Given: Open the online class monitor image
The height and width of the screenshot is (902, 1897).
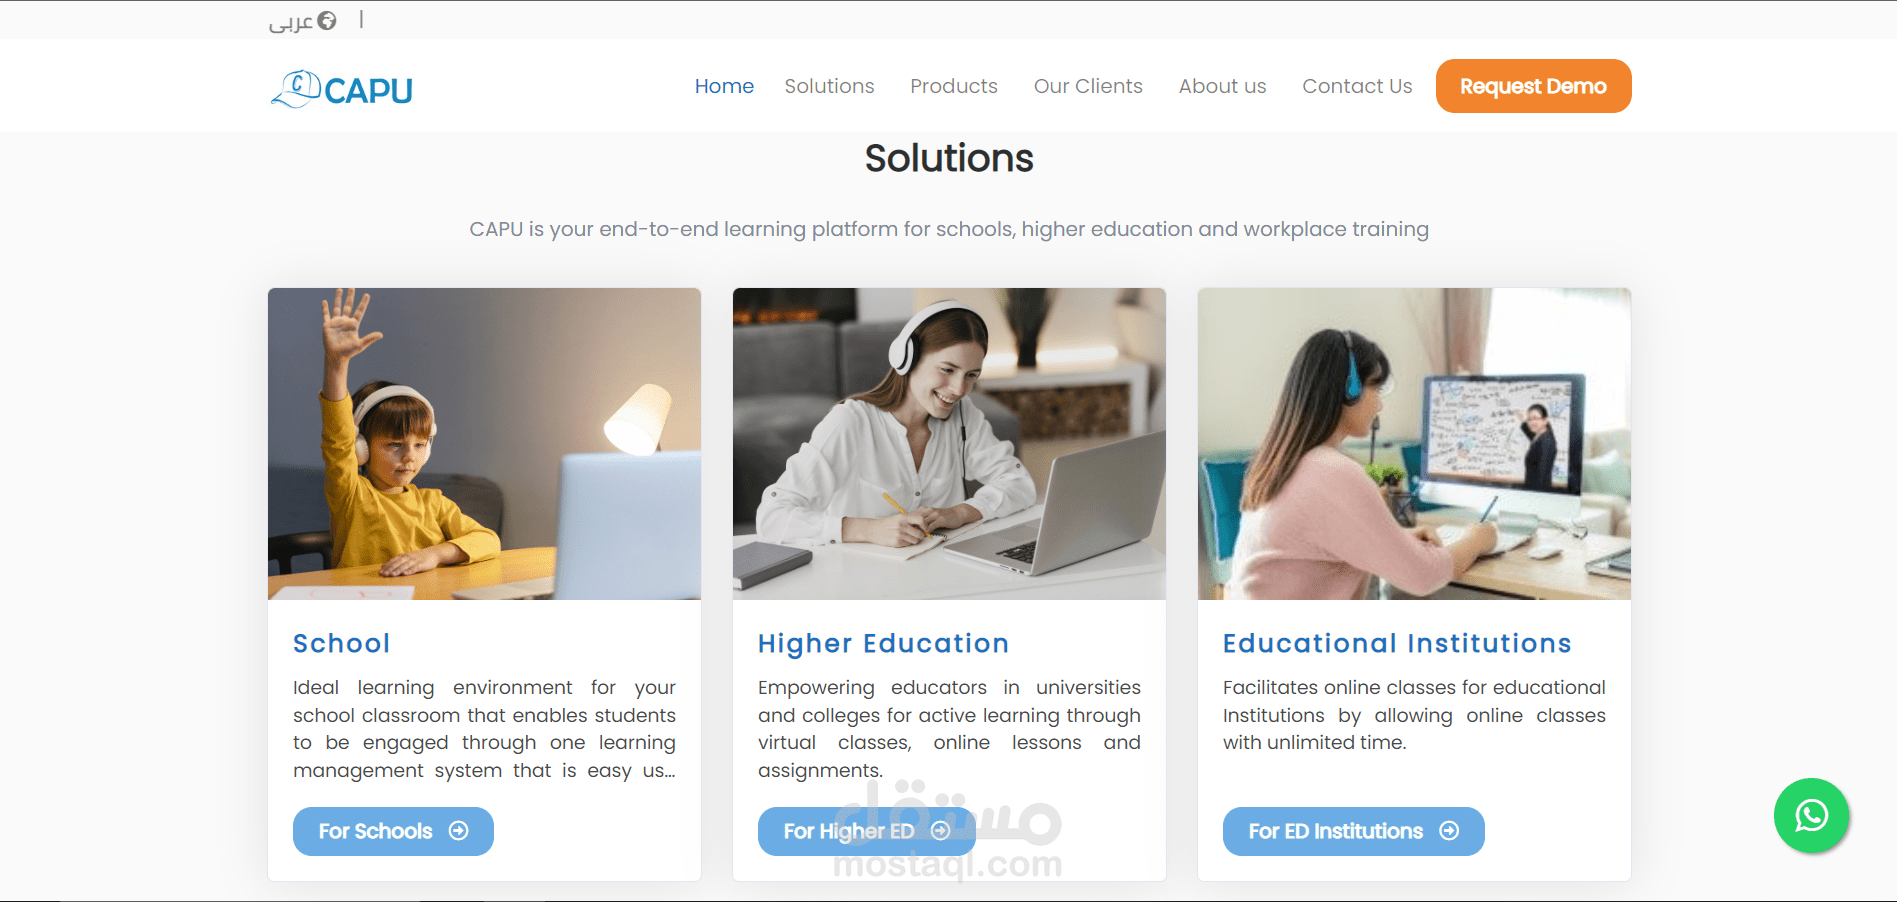Looking at the screenshot, I should [1414, 444].
